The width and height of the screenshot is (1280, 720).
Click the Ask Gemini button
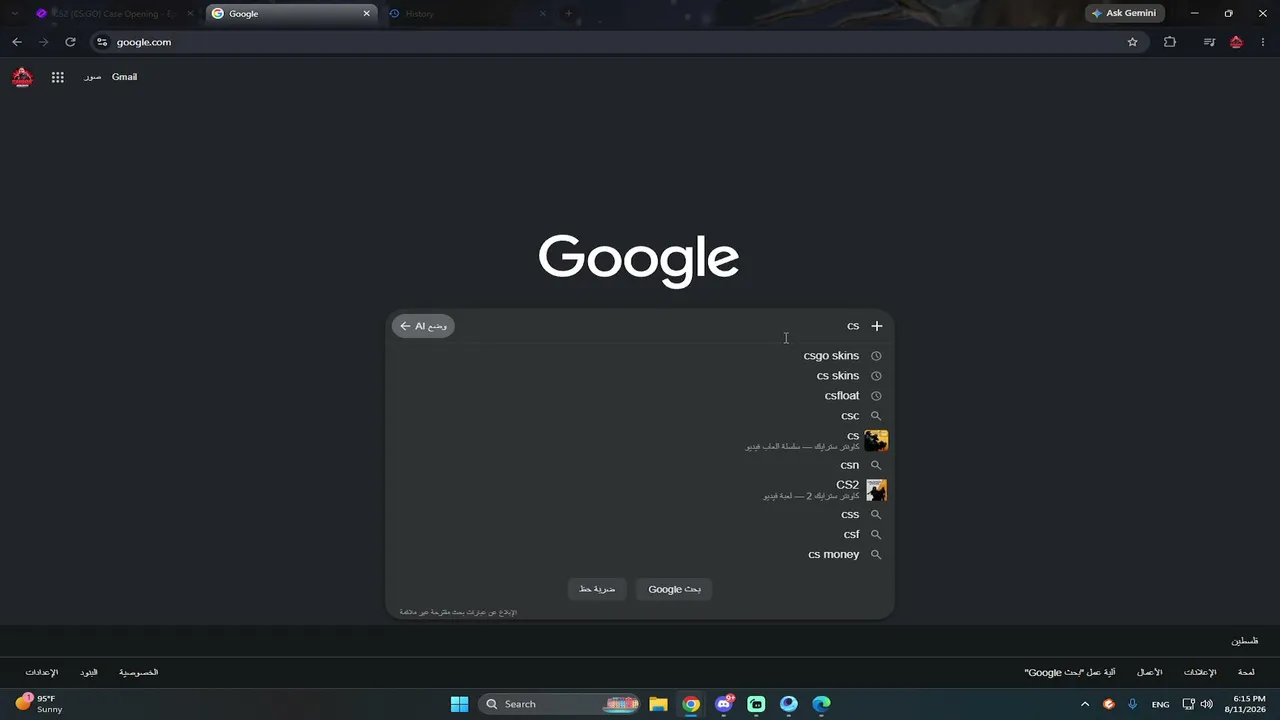1125,14
